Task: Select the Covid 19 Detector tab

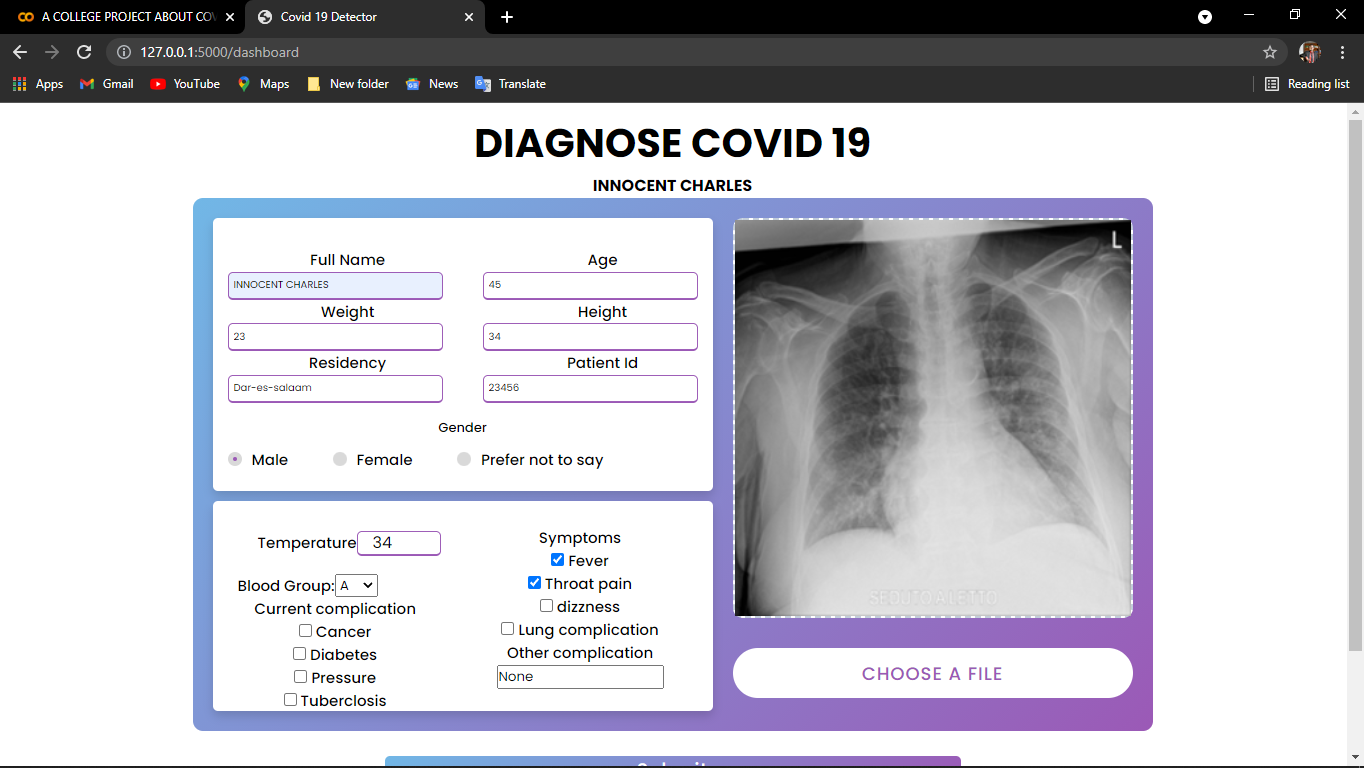Action: point(365,17)
